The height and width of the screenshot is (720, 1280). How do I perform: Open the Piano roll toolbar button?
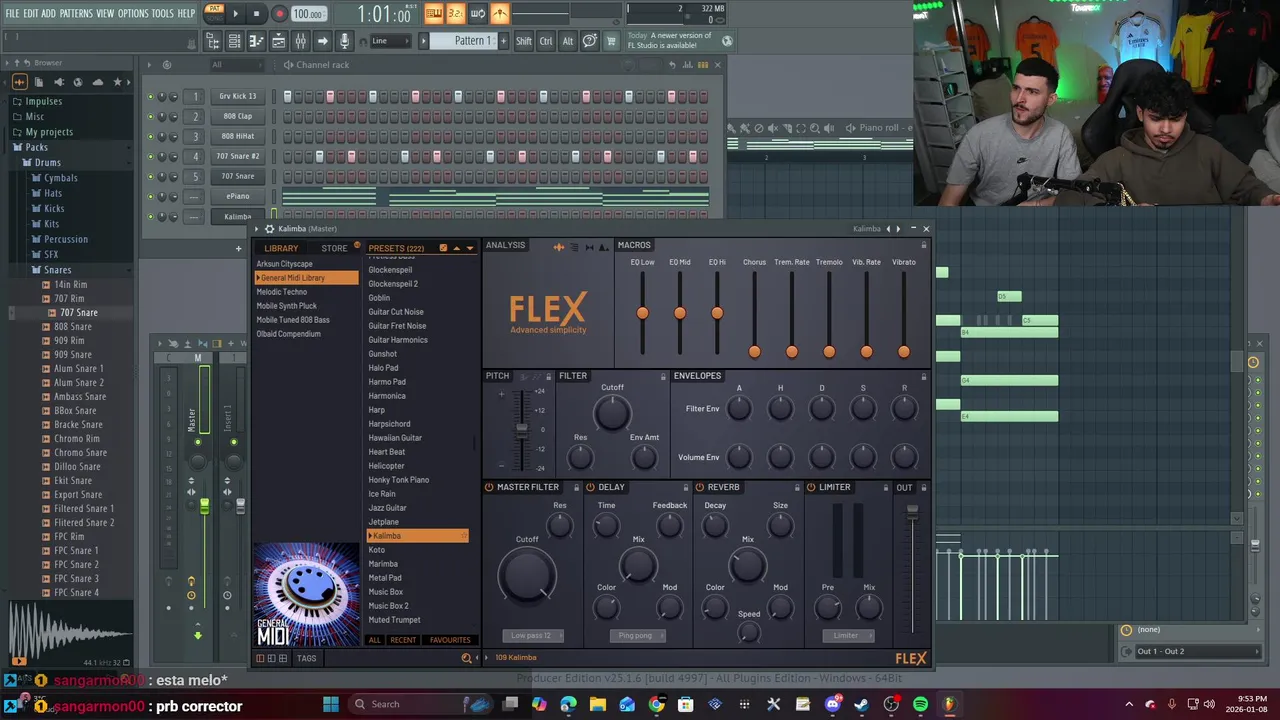[256, 41]
